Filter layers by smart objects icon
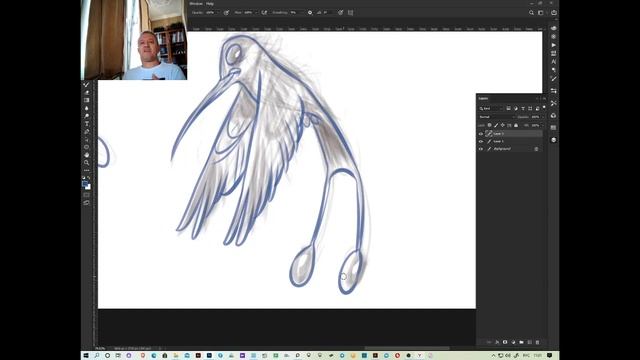Image resolution: width=640 pixels, height=360 pixels. tap(537, 109)
